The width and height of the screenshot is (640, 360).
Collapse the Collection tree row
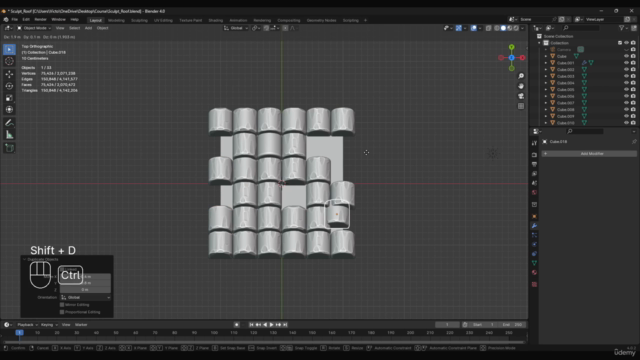pos(539,43)
